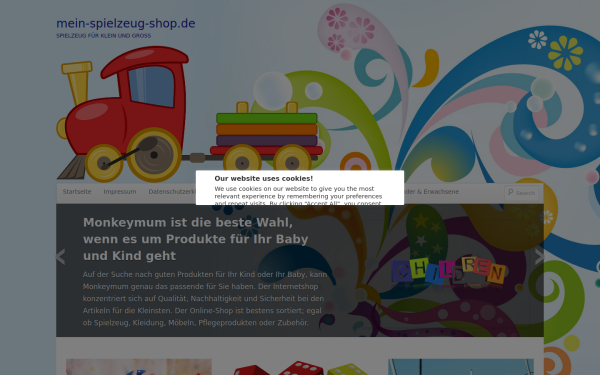Open the Erwachsene menu item
Image resolution: width=600 pixels, height=375 pixels.
click(432, 192)
